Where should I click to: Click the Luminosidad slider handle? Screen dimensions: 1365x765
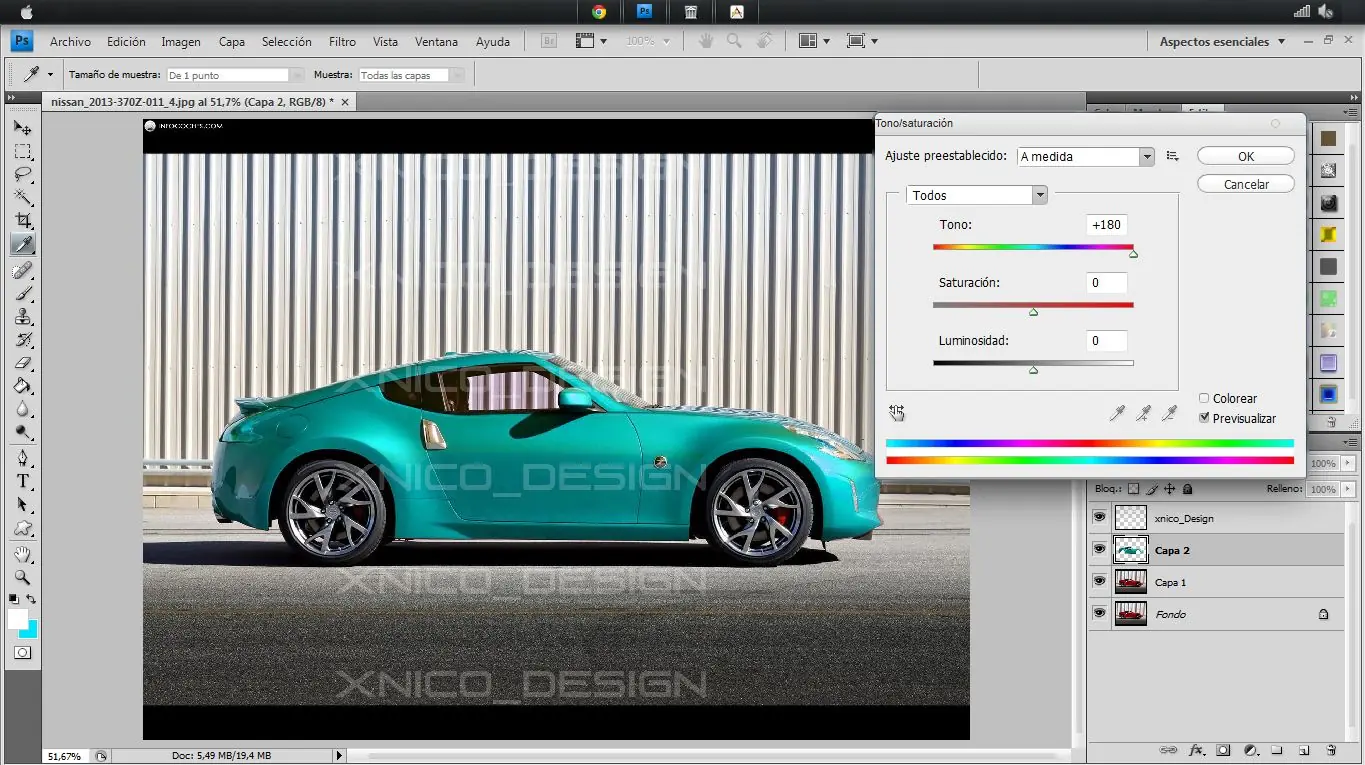(x=1033, y=370)
